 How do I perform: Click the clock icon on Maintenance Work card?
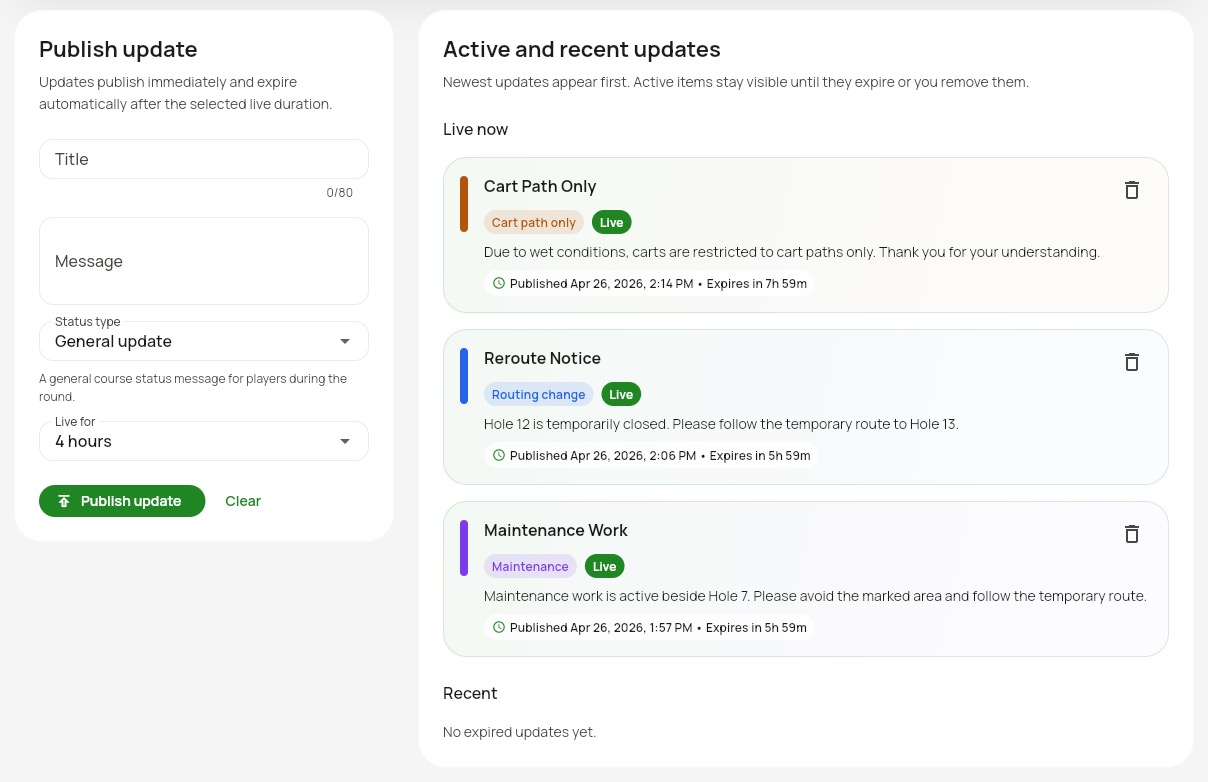pos(498,627)
